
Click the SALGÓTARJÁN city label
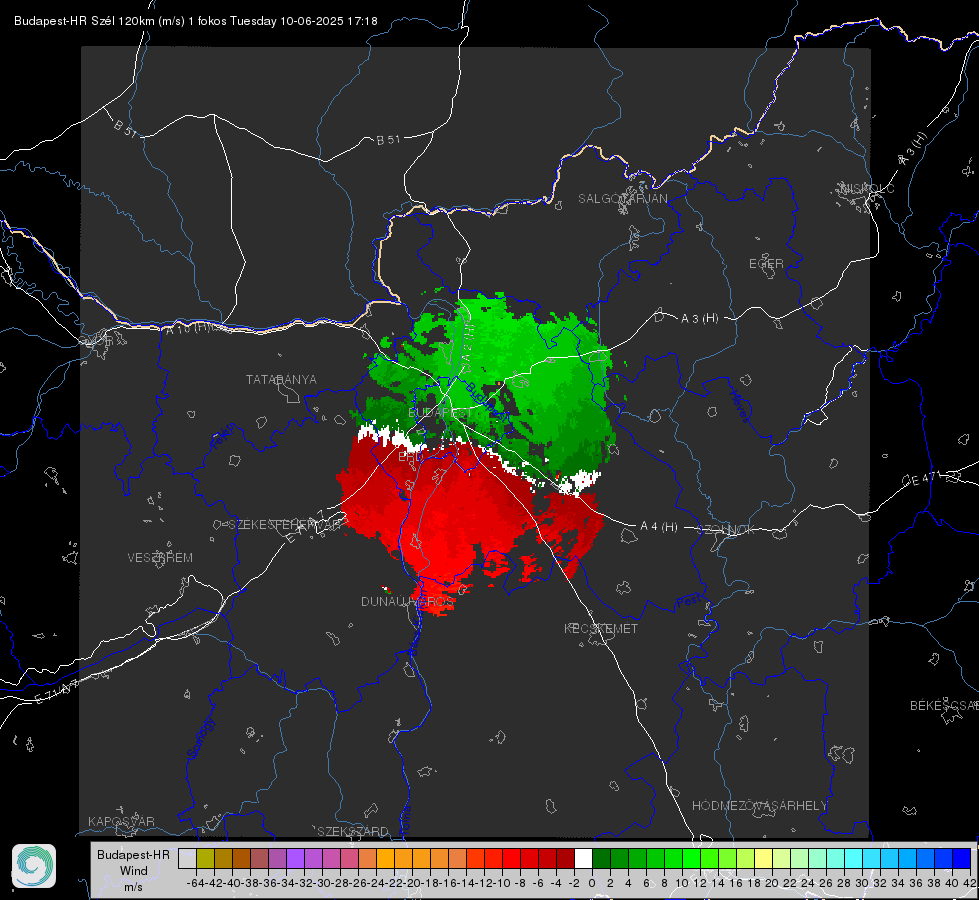622,199
